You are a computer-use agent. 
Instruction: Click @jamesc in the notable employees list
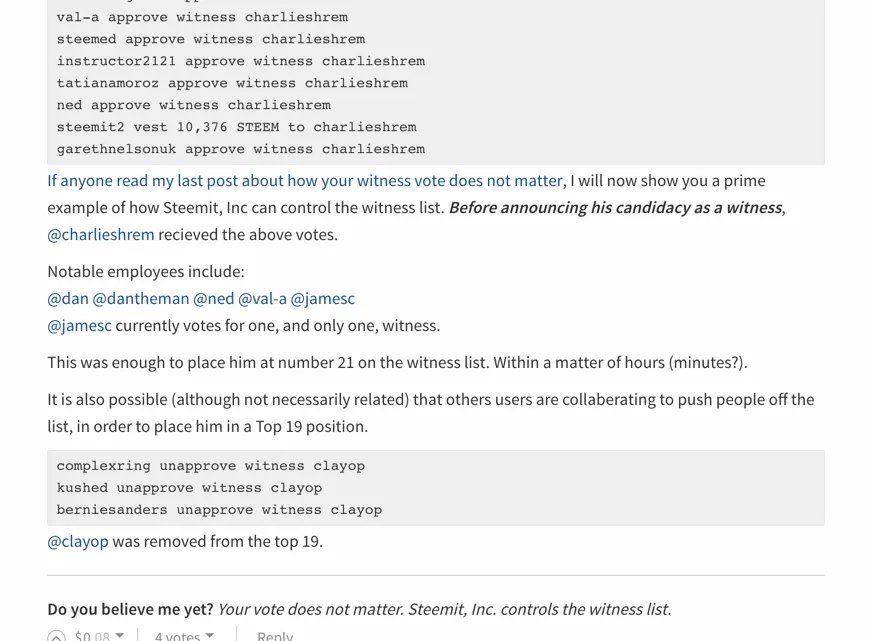point(323,299)
